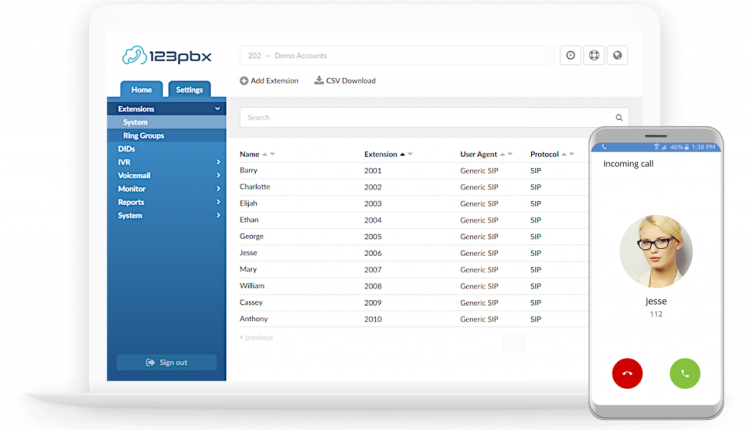Click the lifebuoy help icon
Screen dimensions: 750x430
point(594,56)
